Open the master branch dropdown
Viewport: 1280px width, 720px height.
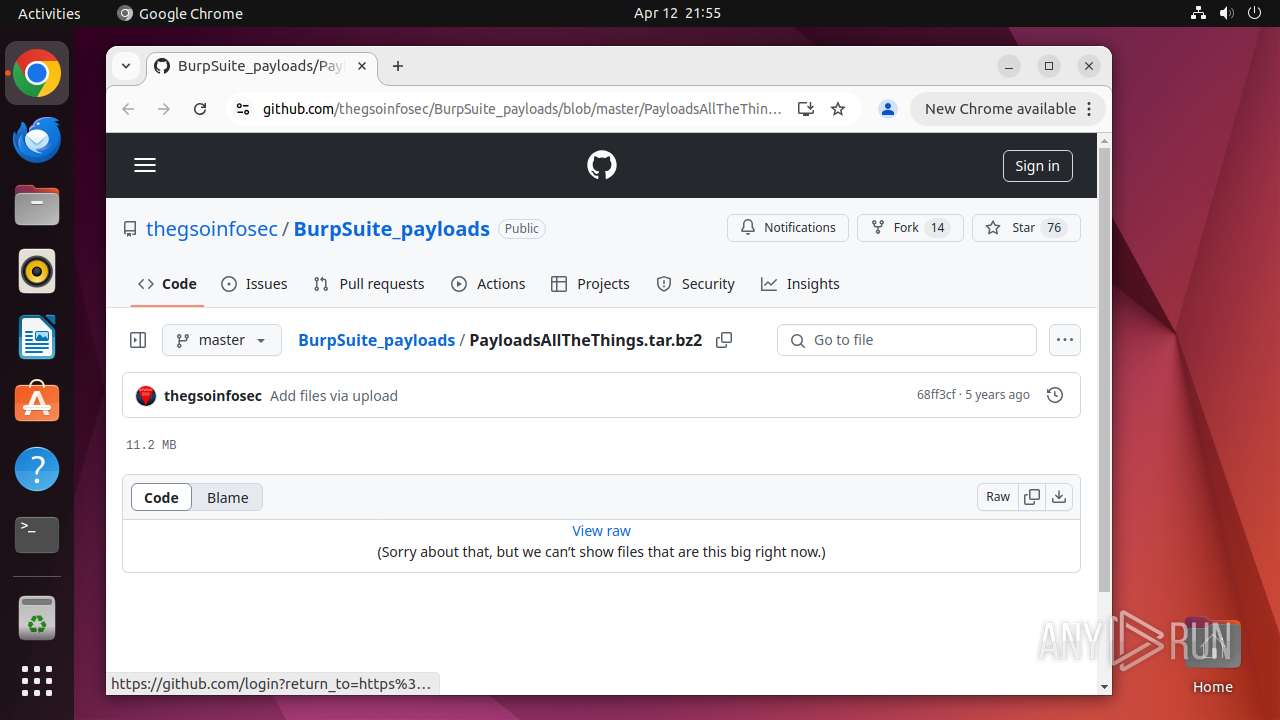pyautogui.click(x=222, y=340)
